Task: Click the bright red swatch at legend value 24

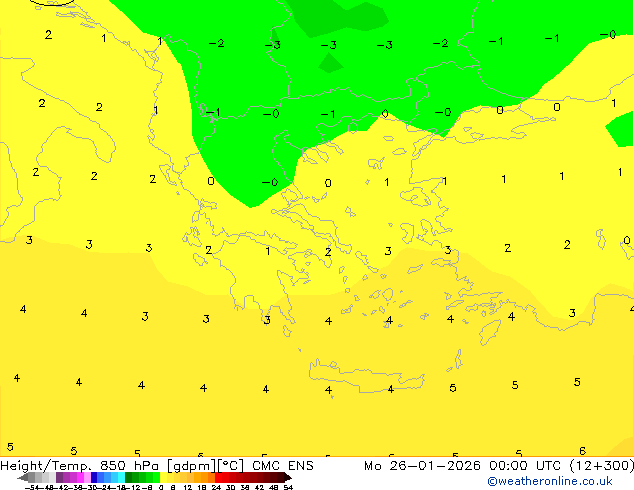Action: (x=218, y=477)
